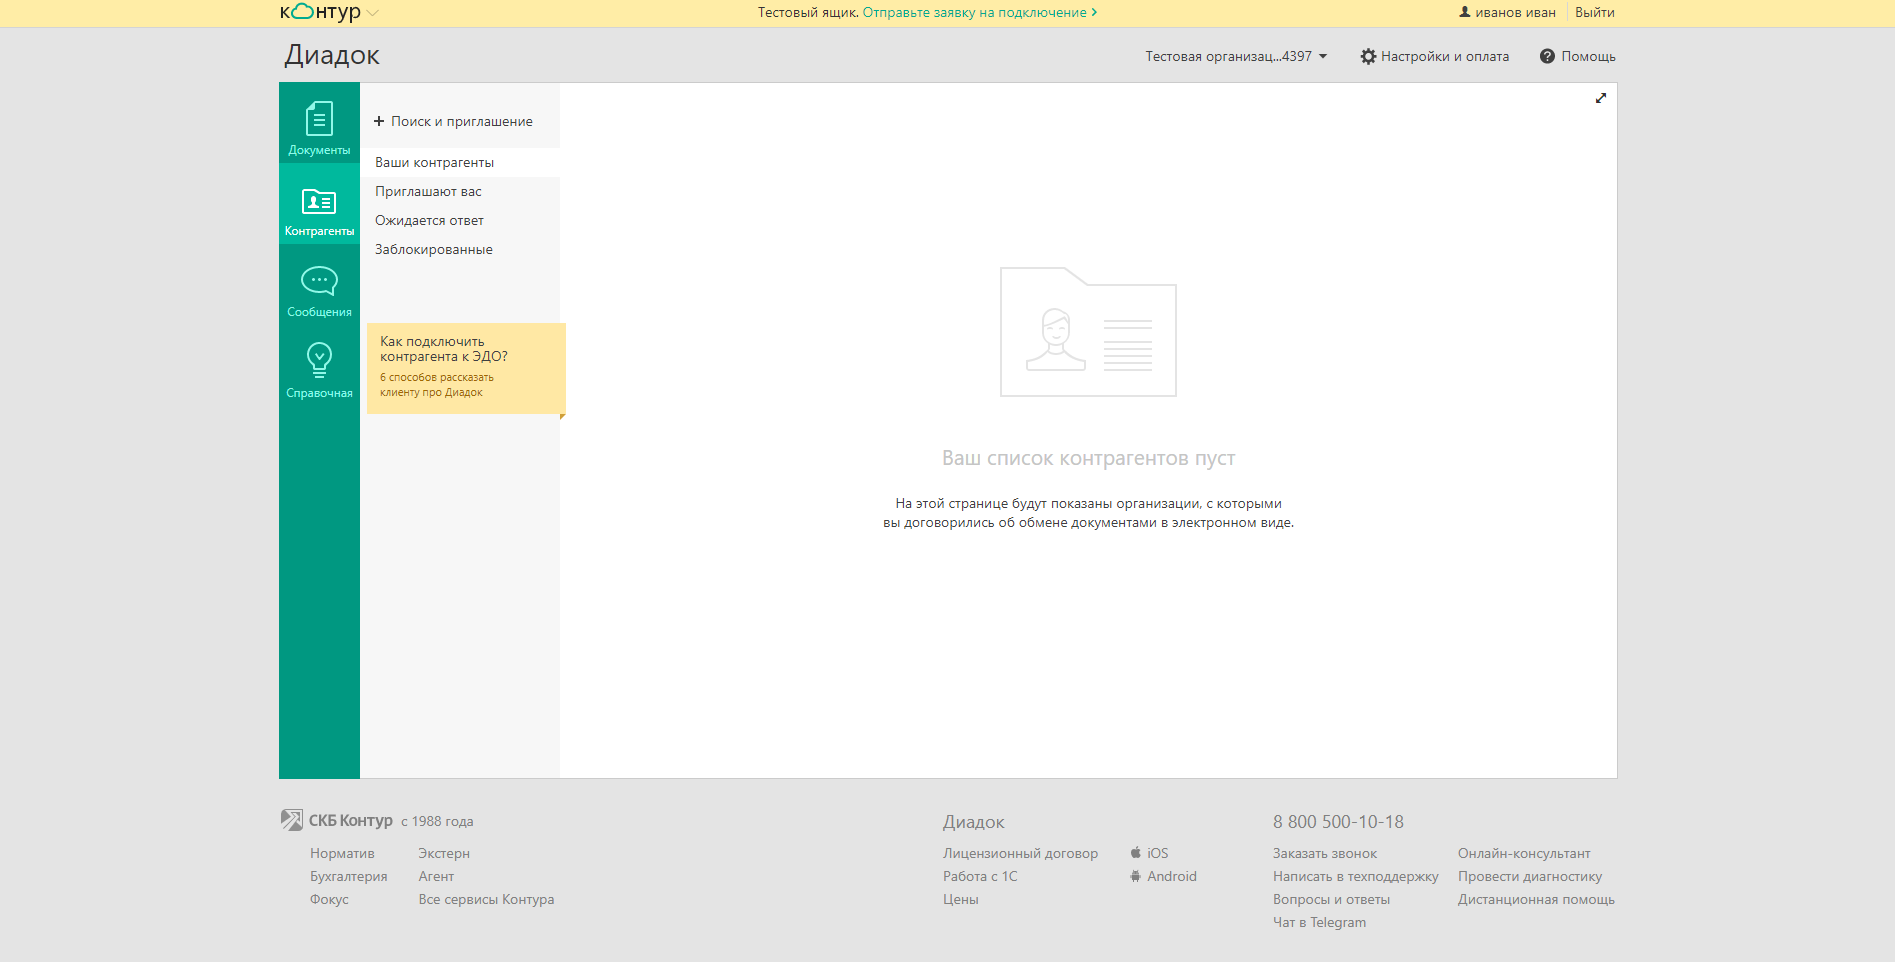1895x962 pixels.
Task: Open the Справочная lightbulb icon
Action: (319, 360)
